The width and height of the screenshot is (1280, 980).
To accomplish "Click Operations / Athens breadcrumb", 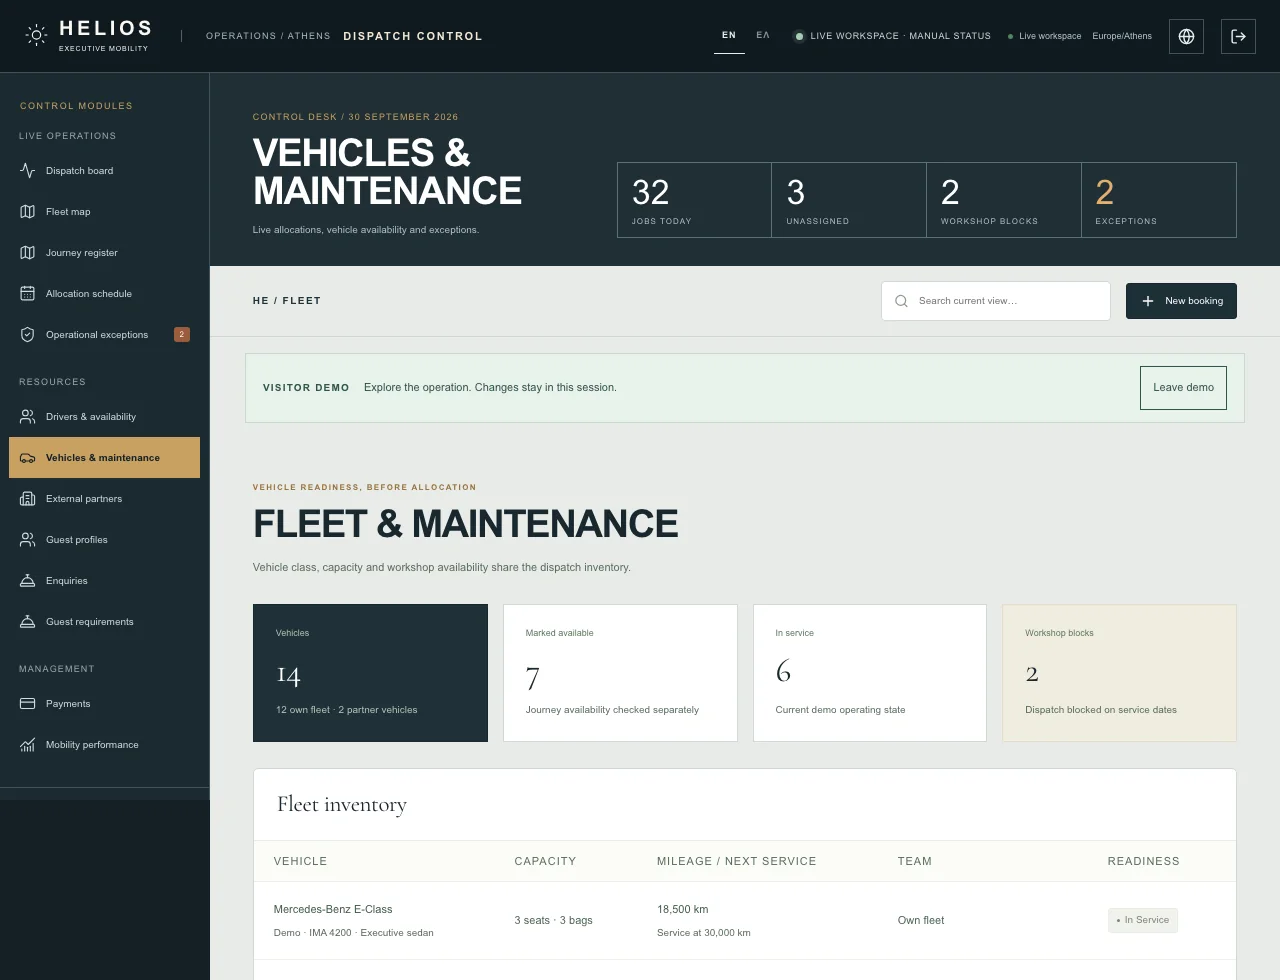I will pos(268,36).
